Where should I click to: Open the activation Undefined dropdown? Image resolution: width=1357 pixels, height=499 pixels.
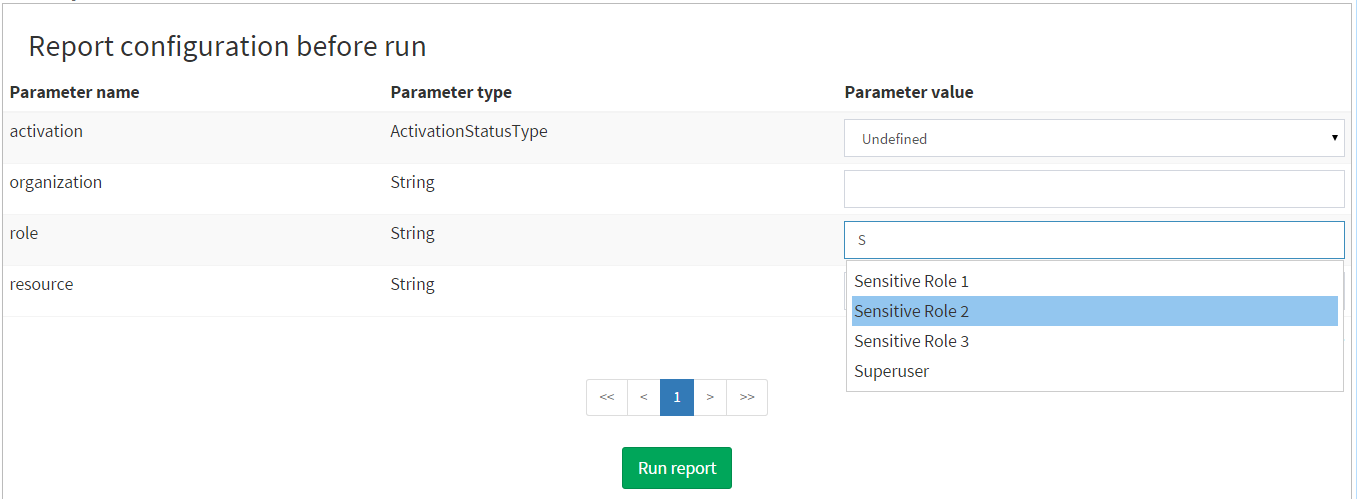(x=1093, y=139)
